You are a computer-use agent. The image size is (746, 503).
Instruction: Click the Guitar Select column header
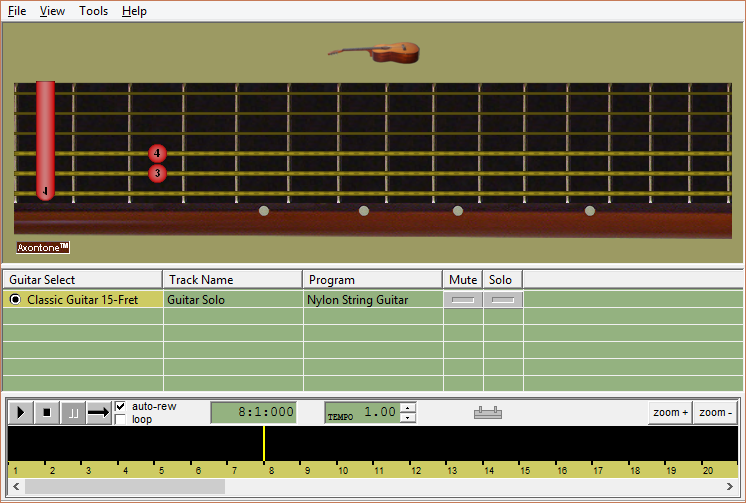[82, 279]
